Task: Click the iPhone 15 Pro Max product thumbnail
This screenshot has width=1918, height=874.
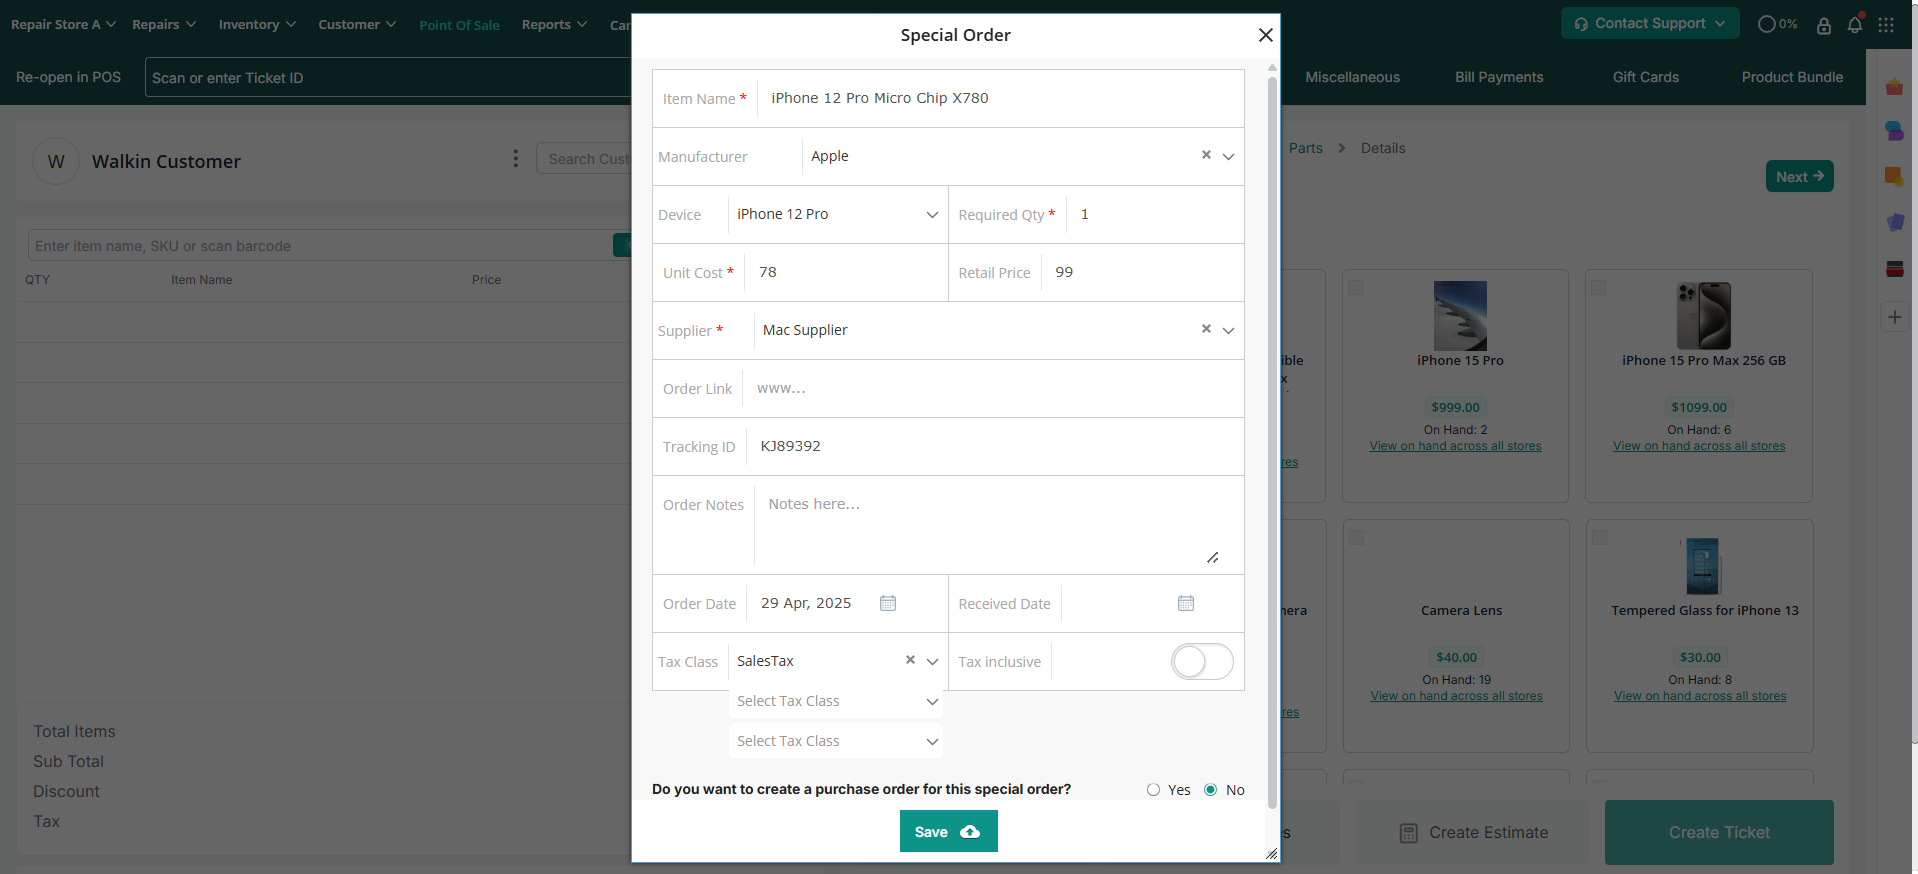Action: pos(1703,315)
